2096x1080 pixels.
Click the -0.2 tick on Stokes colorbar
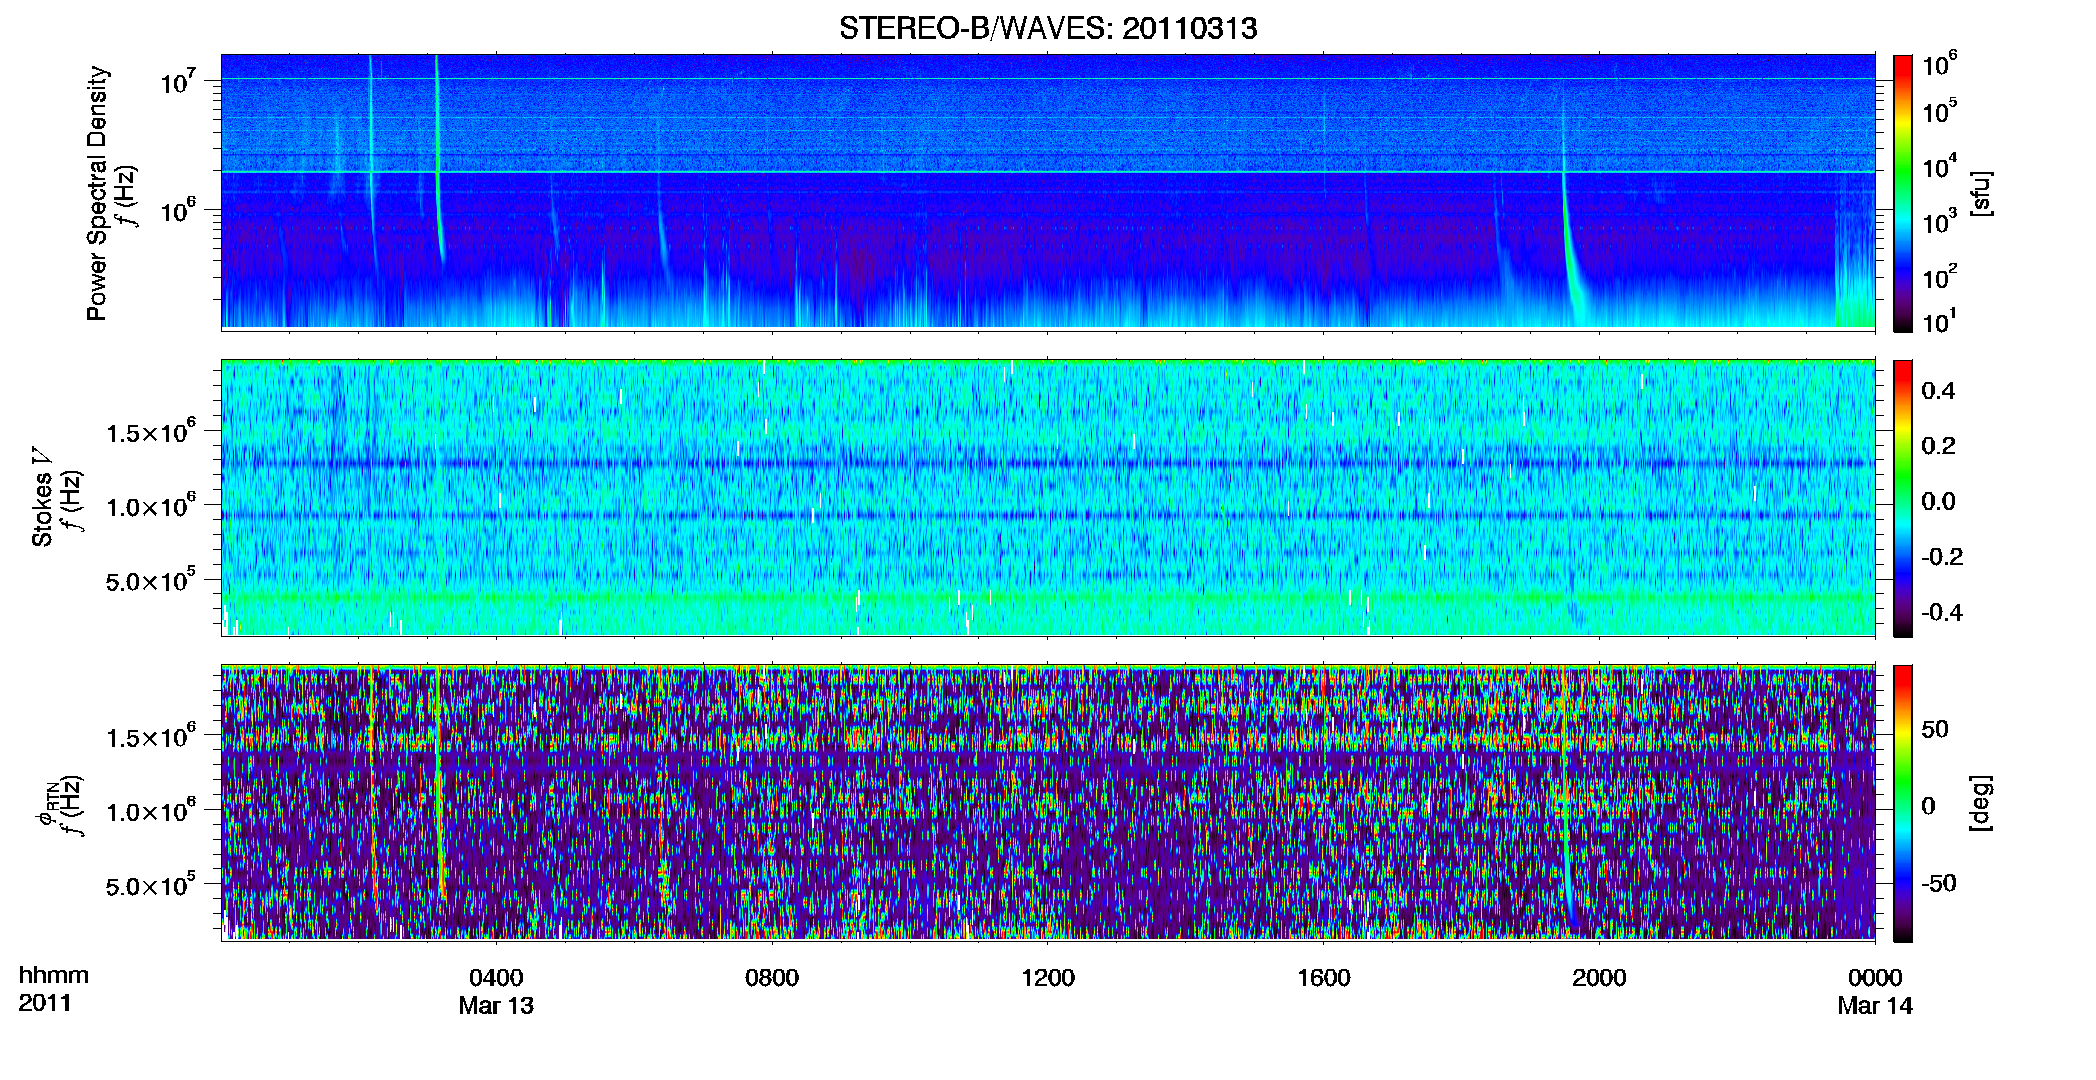point(1942,557)
